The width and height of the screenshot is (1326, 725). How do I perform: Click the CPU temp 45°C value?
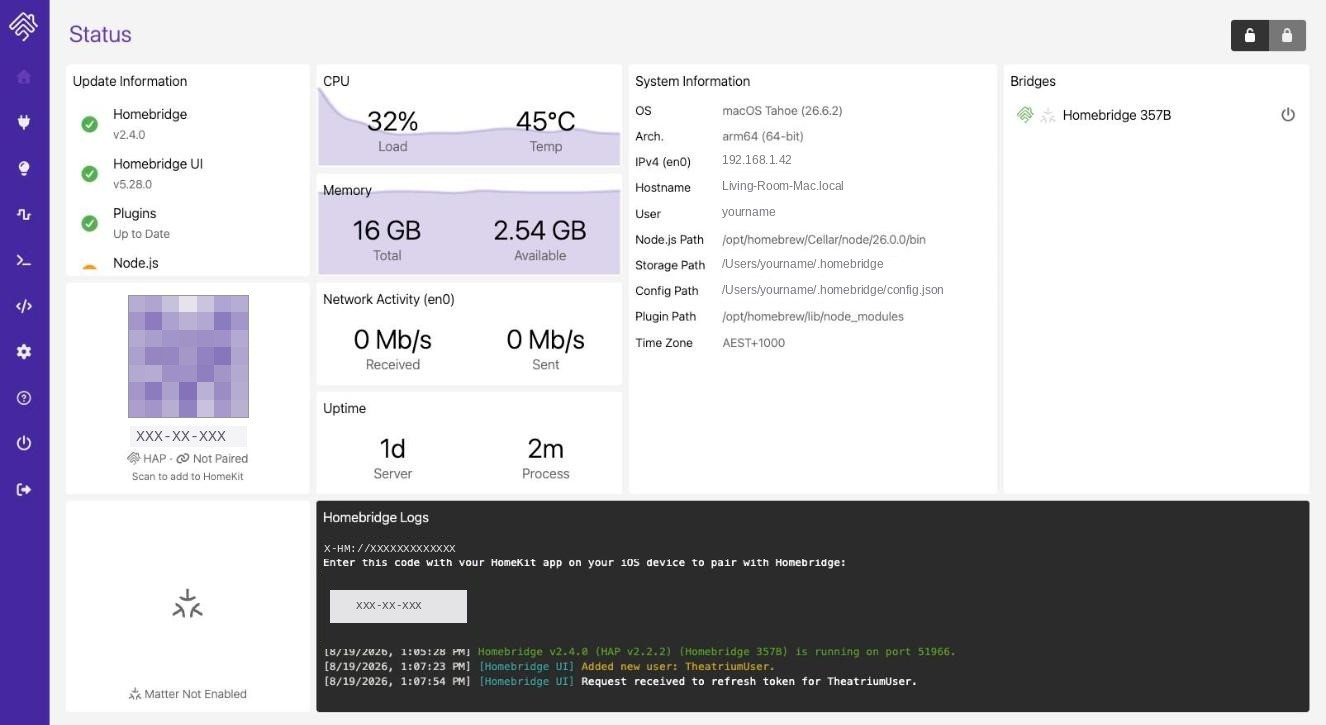545,121
